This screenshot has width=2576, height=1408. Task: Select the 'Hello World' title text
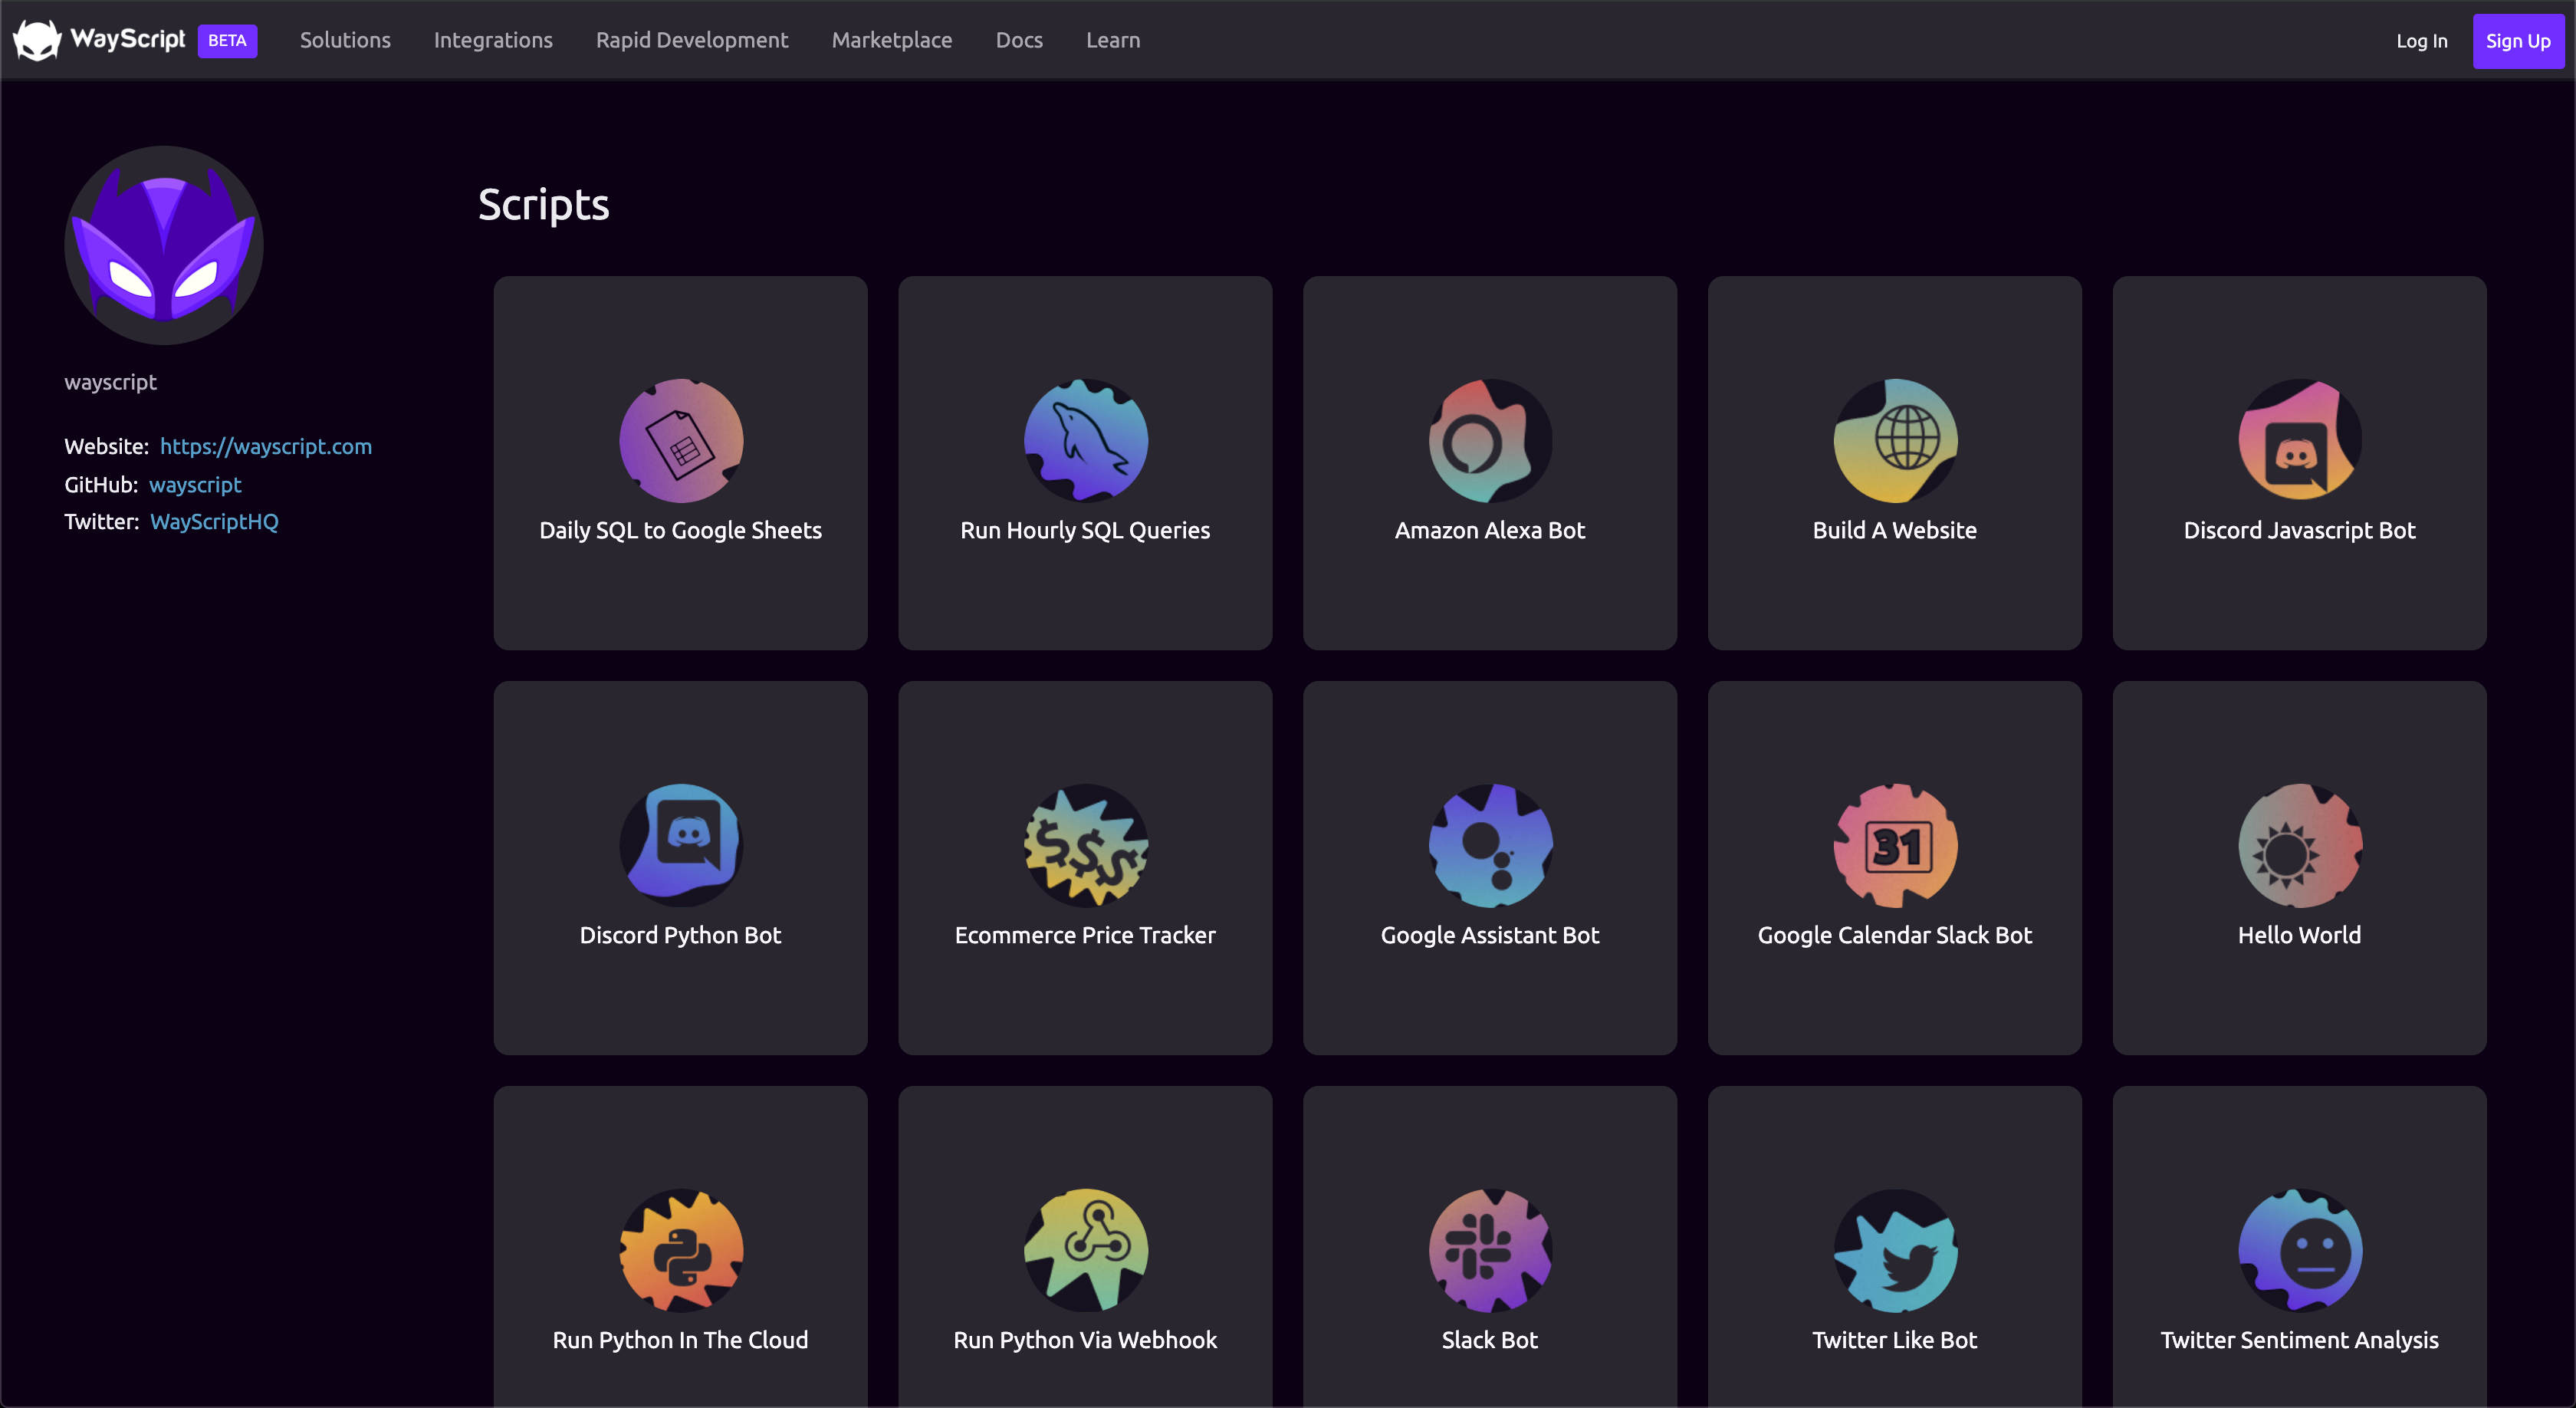[x=2300, y=935]
